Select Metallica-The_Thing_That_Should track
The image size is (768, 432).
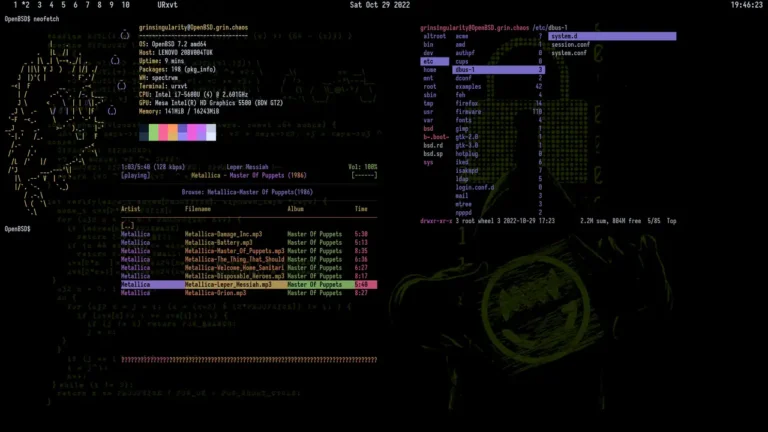coord(234,259)
